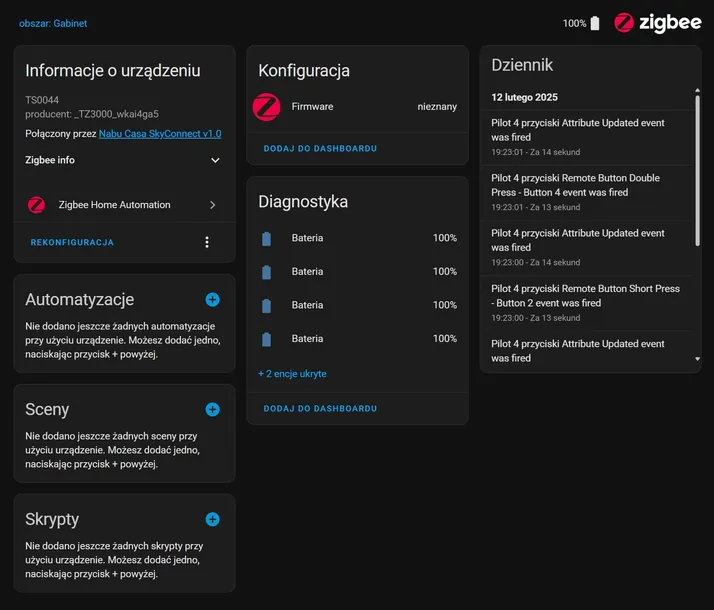The image size is (714, 610).
Task: Click DODAJ DO DASHBOARDU under Diagnostyka
Action: pyautogui.click(x=320, y=408)
